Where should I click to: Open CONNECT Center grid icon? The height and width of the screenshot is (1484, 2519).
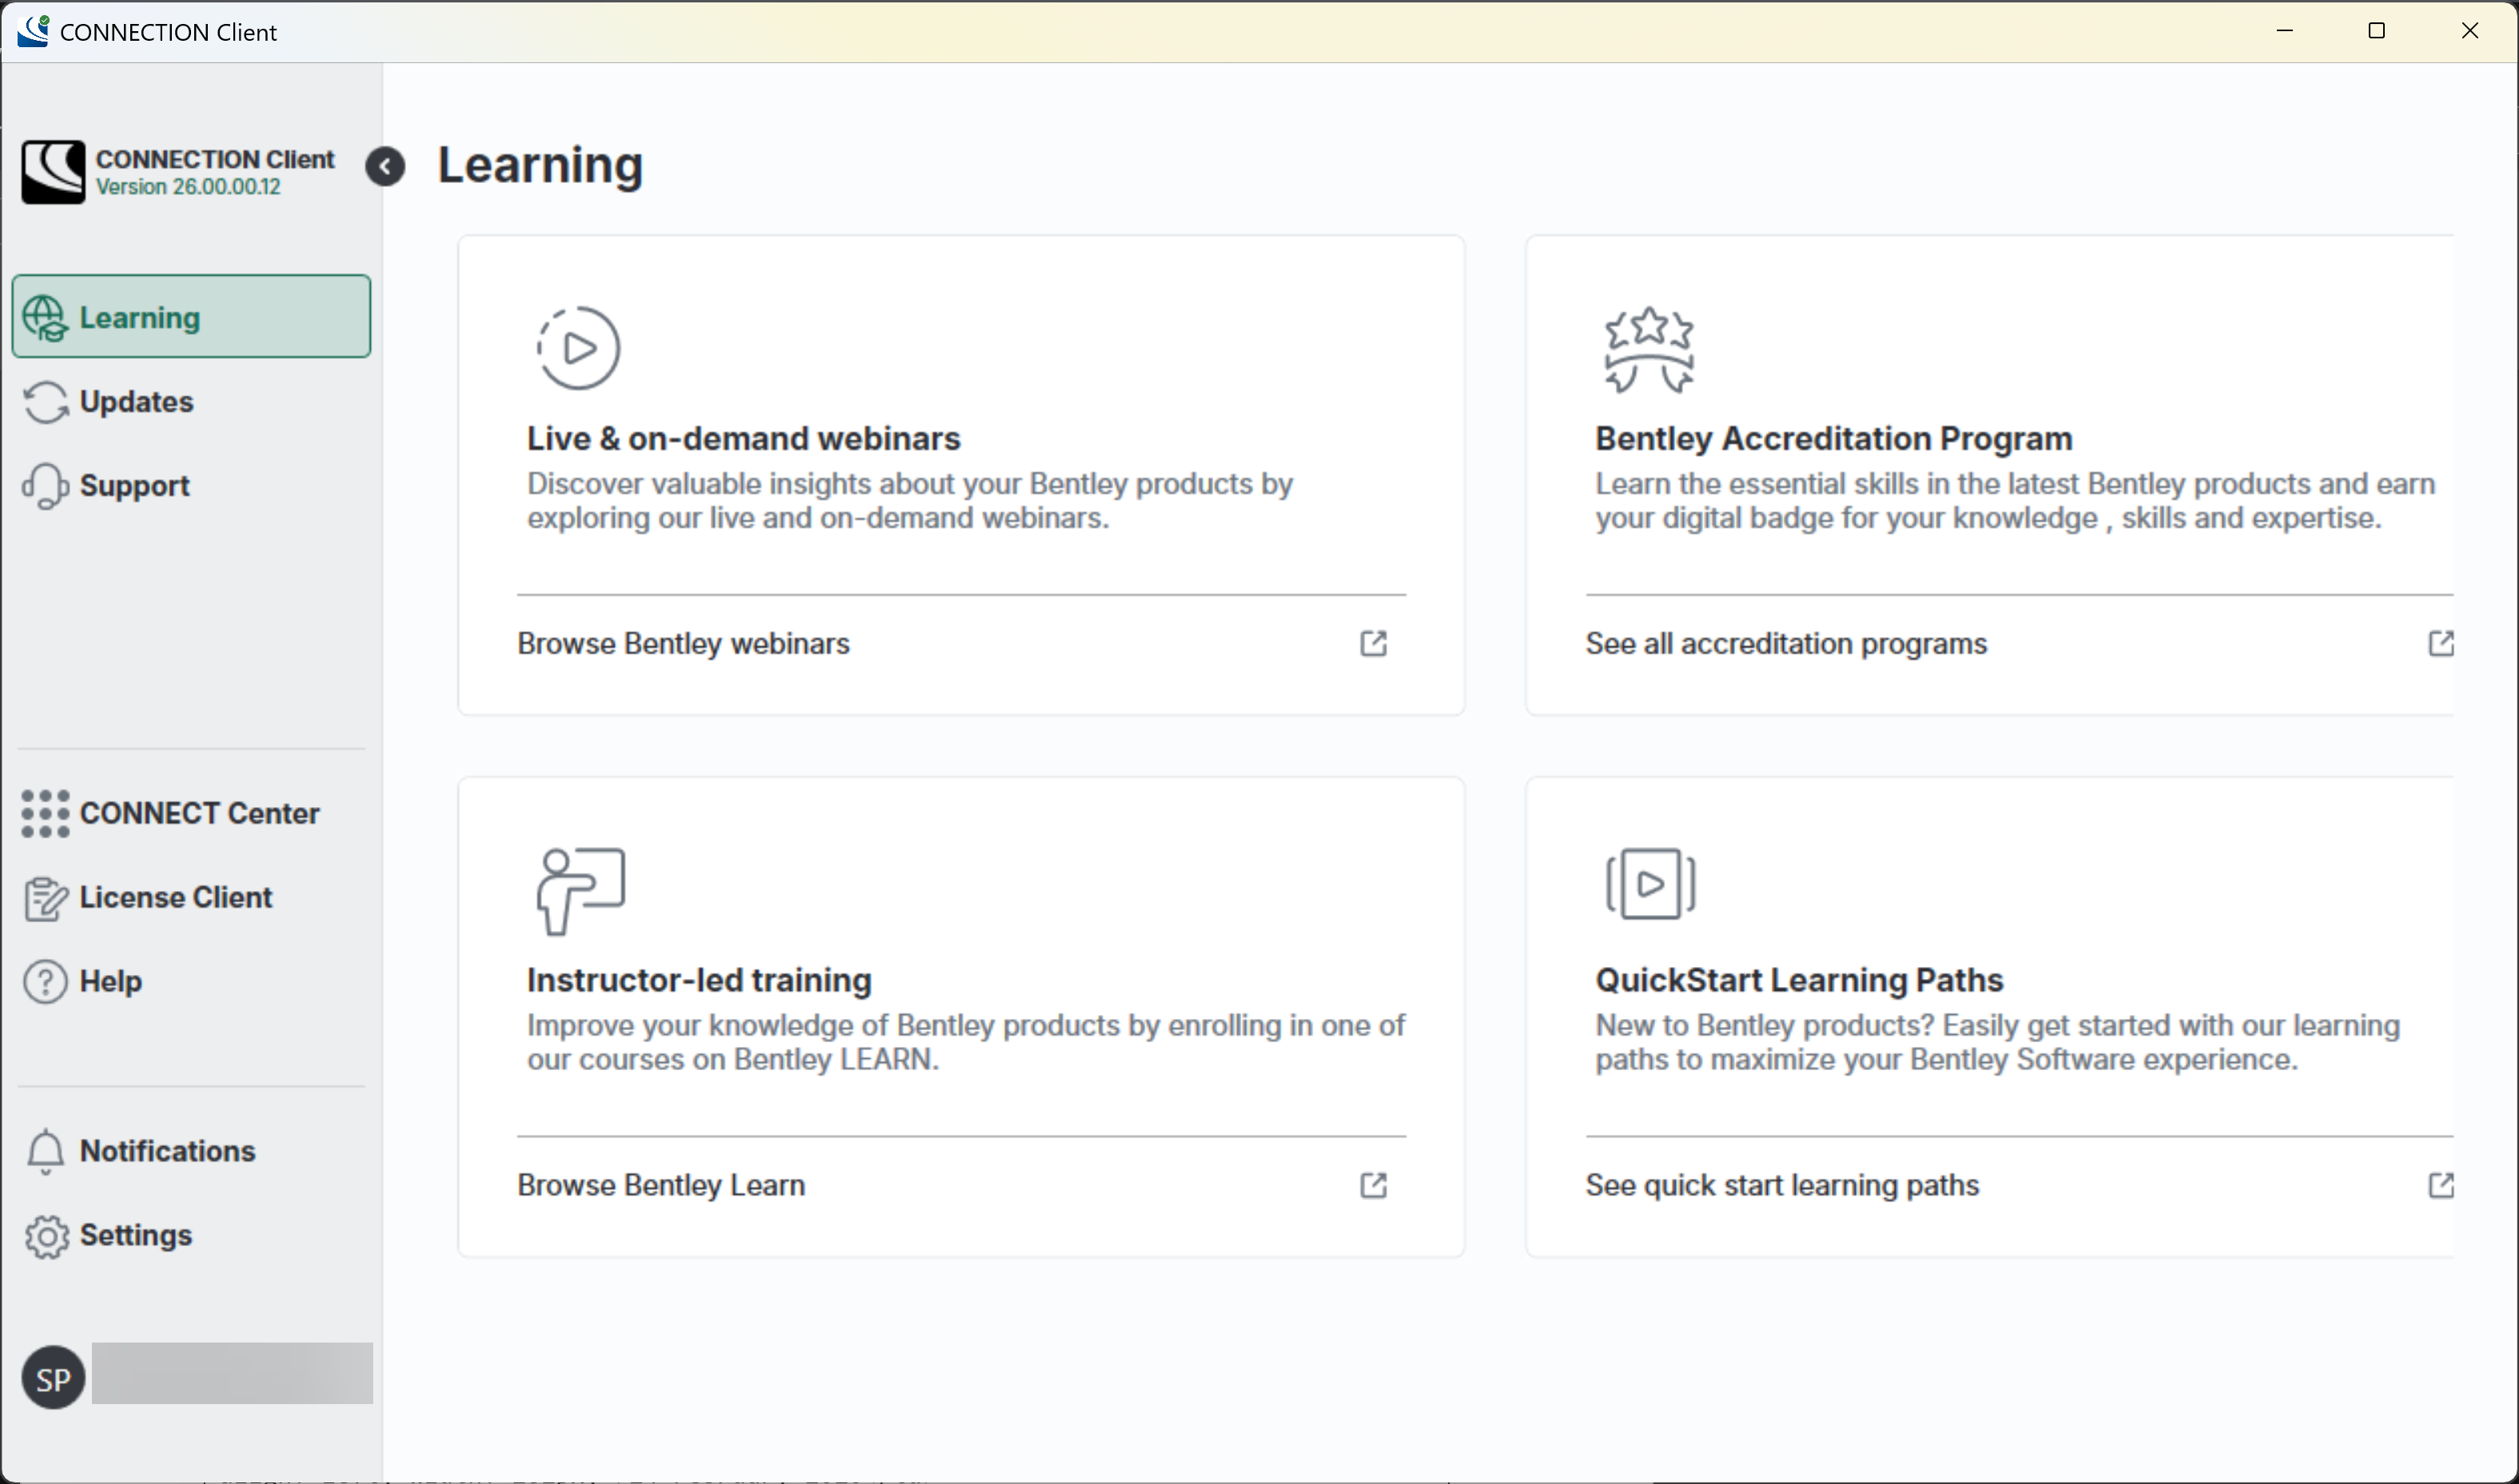coord(45,813)
